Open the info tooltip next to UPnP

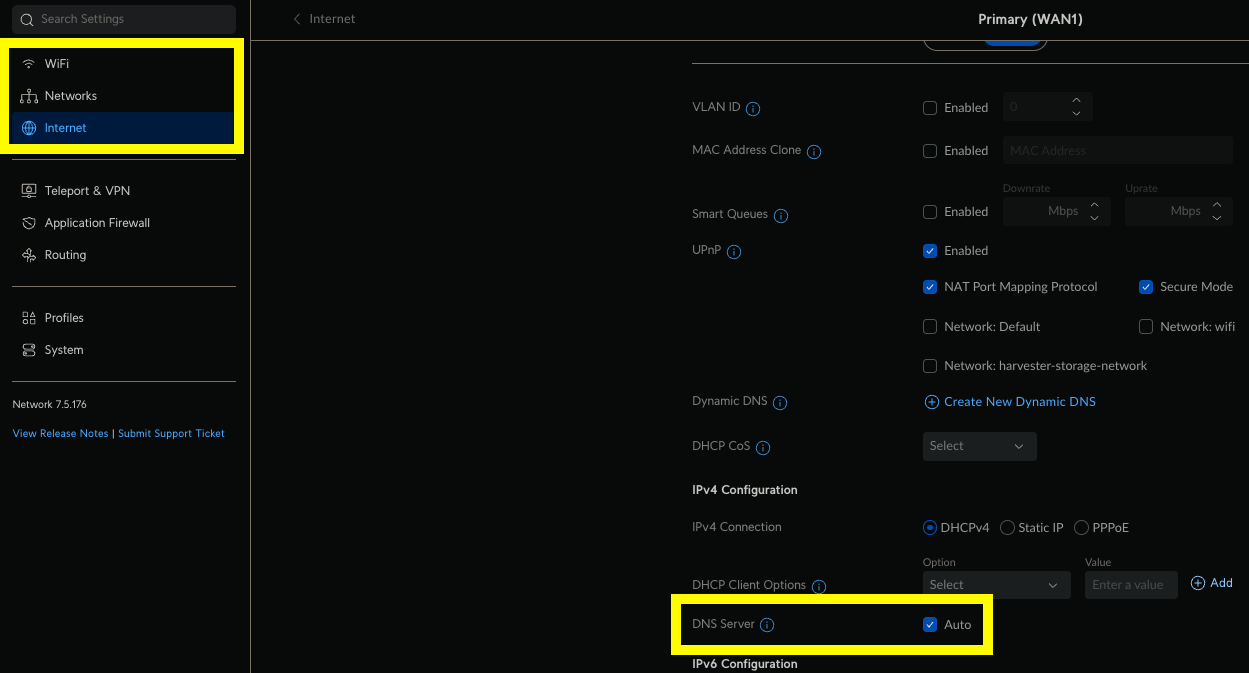734,252
